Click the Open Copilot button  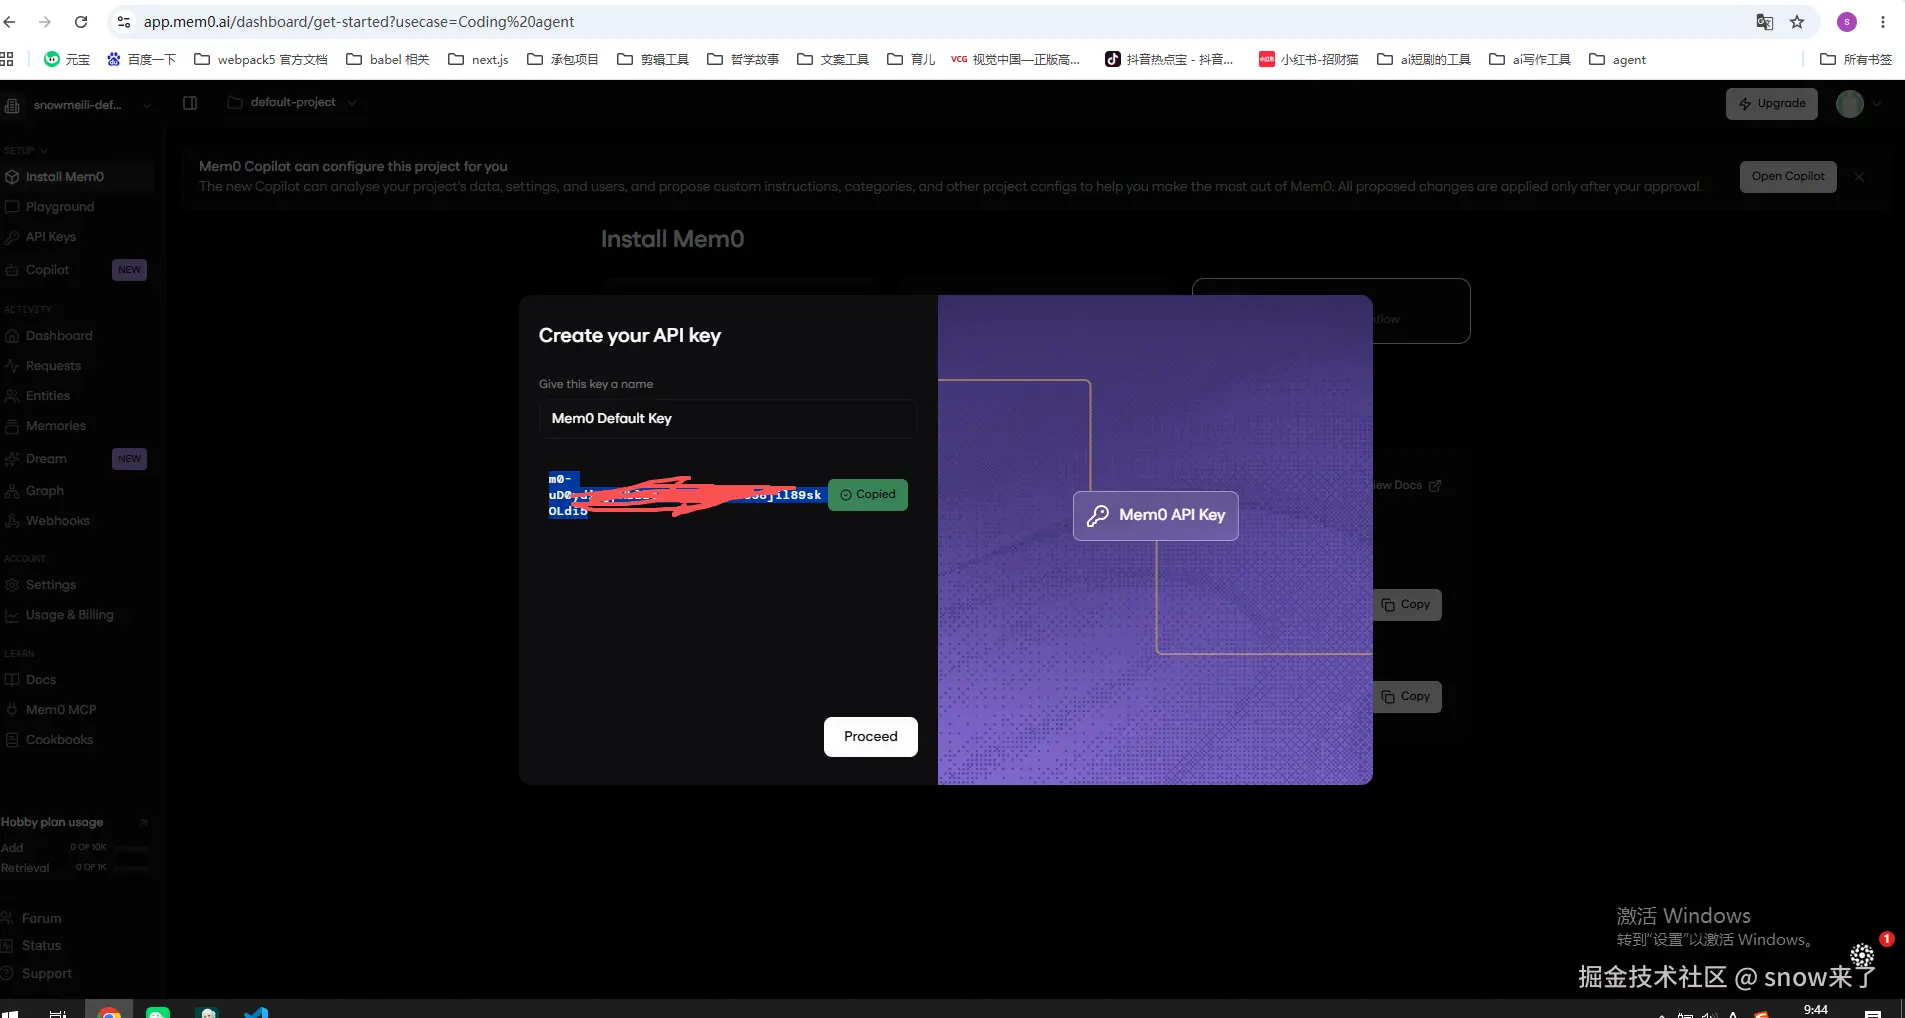1788,177
